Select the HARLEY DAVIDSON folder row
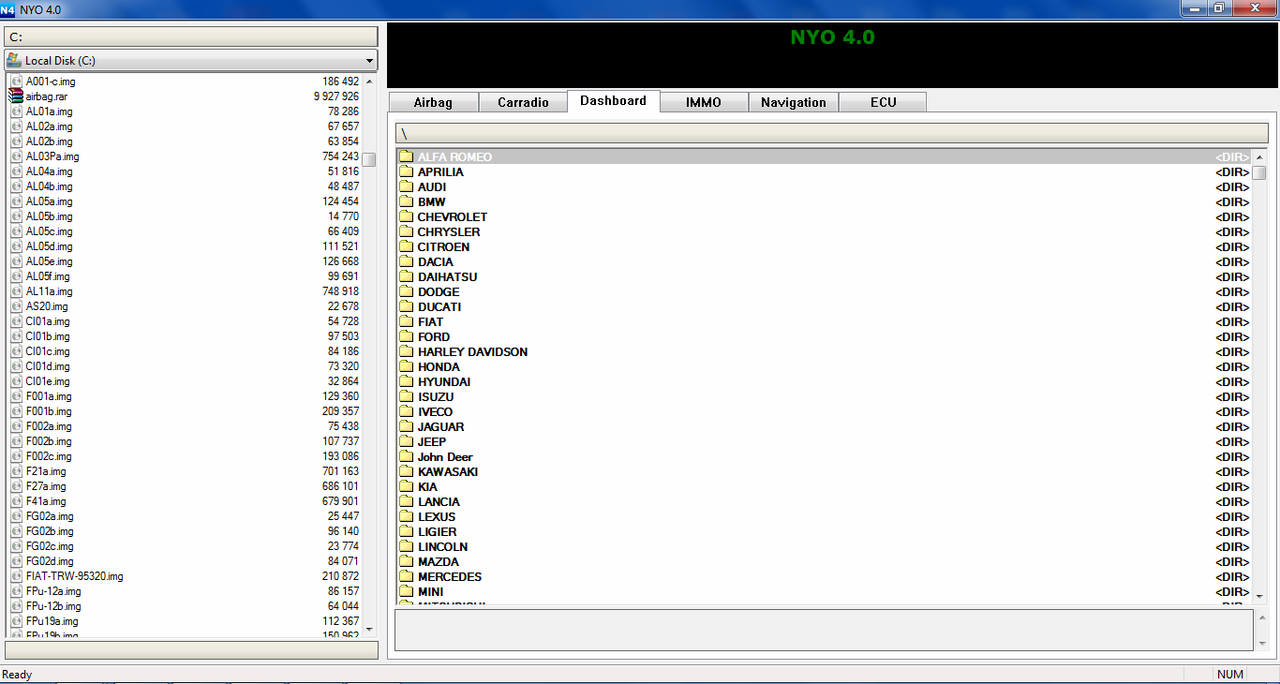Image resolution: width=1280 pixels, height=684 pixels. tap(824, 352)
